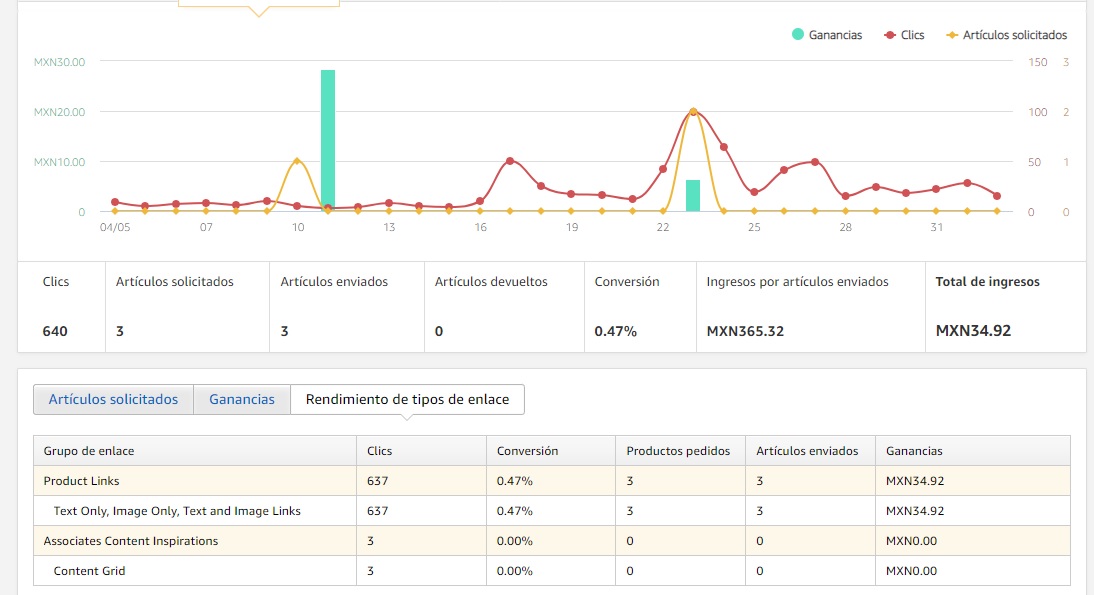Click the tall green earnings bar

pyautogui.click(x=328, y=140)
